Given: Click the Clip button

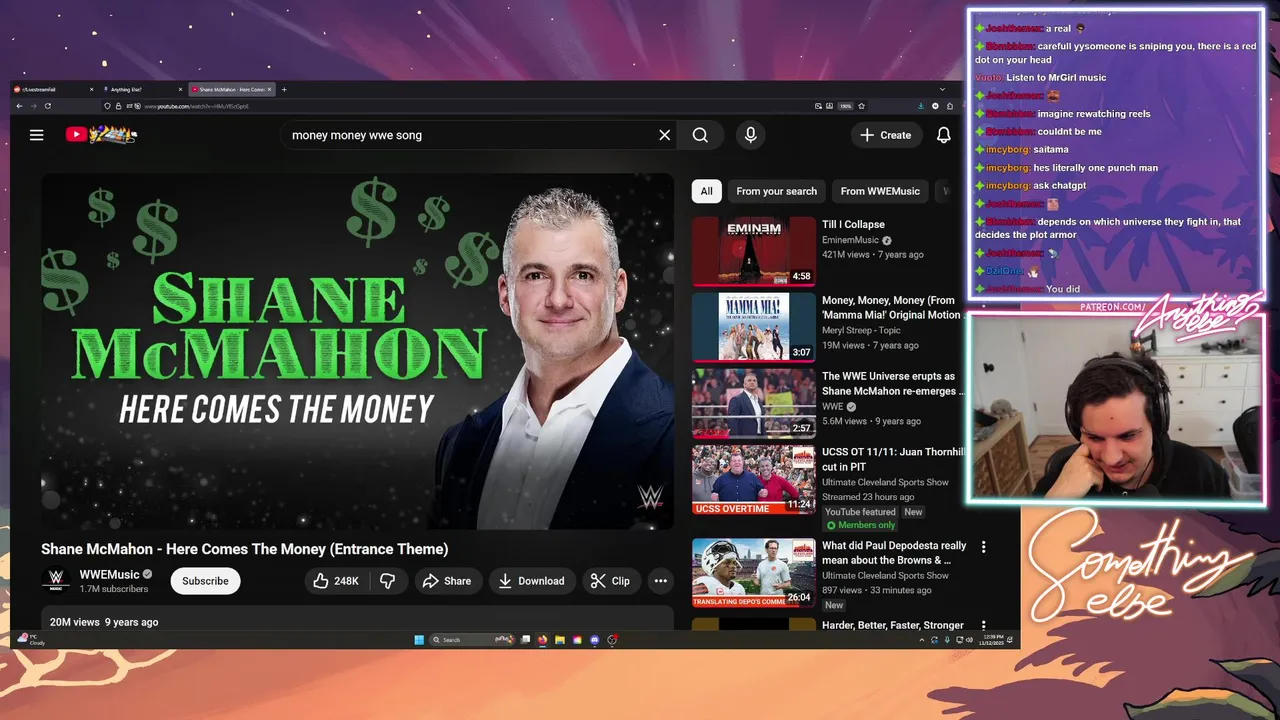Looking at the screenshot, I should (610, 581).
